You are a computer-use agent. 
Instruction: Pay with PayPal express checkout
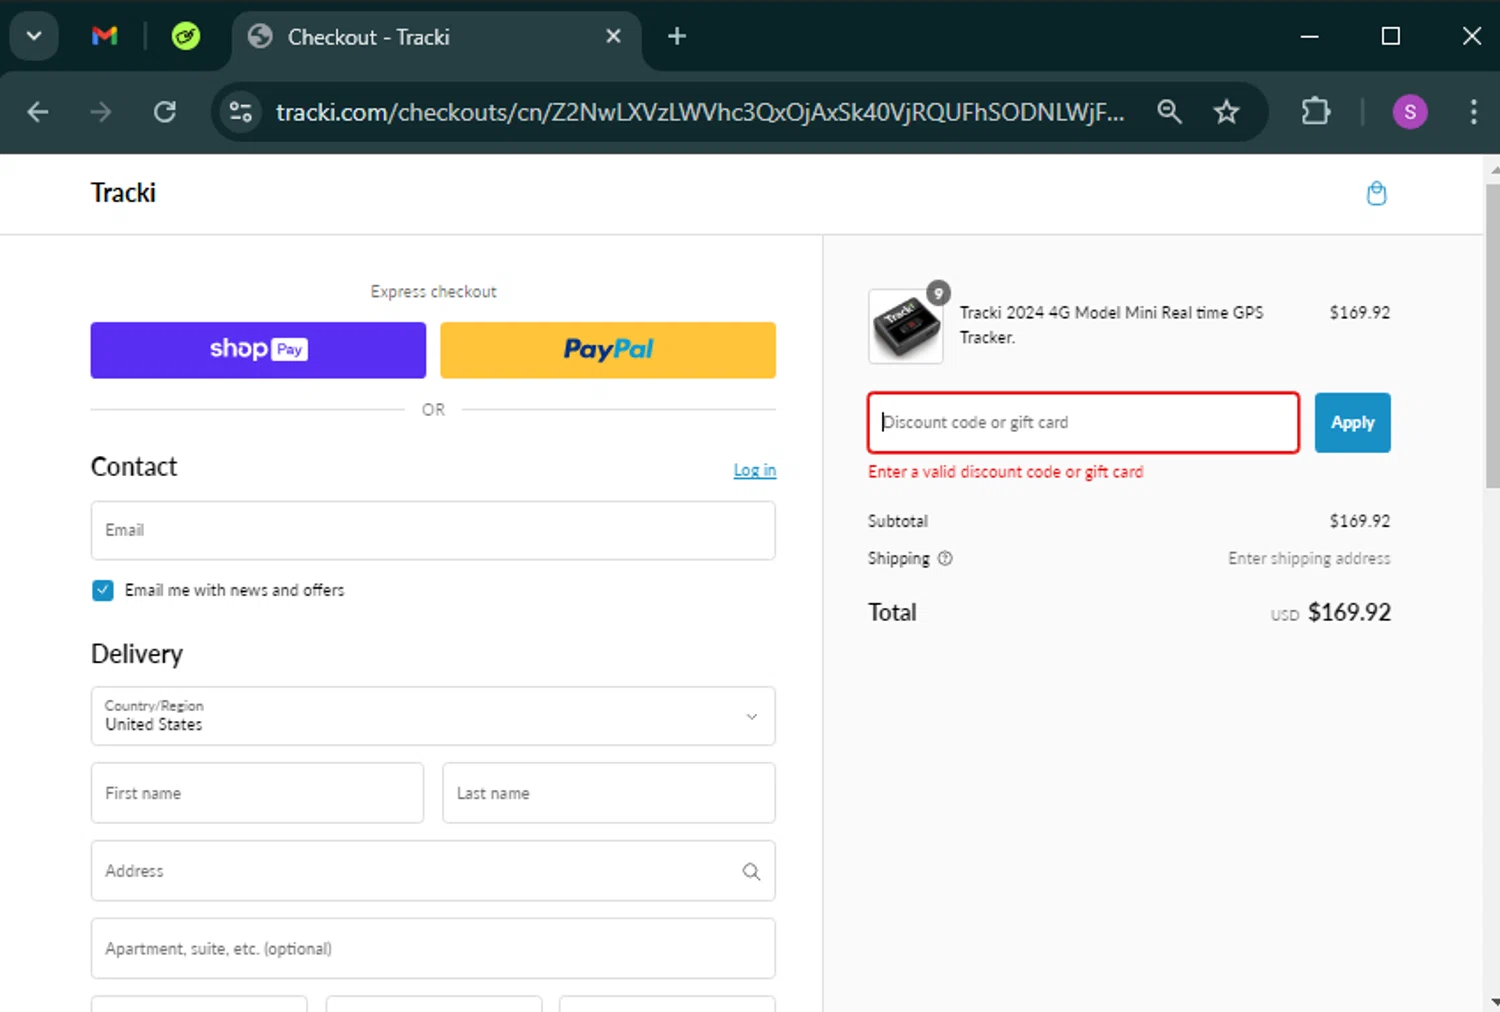point(608,350)
